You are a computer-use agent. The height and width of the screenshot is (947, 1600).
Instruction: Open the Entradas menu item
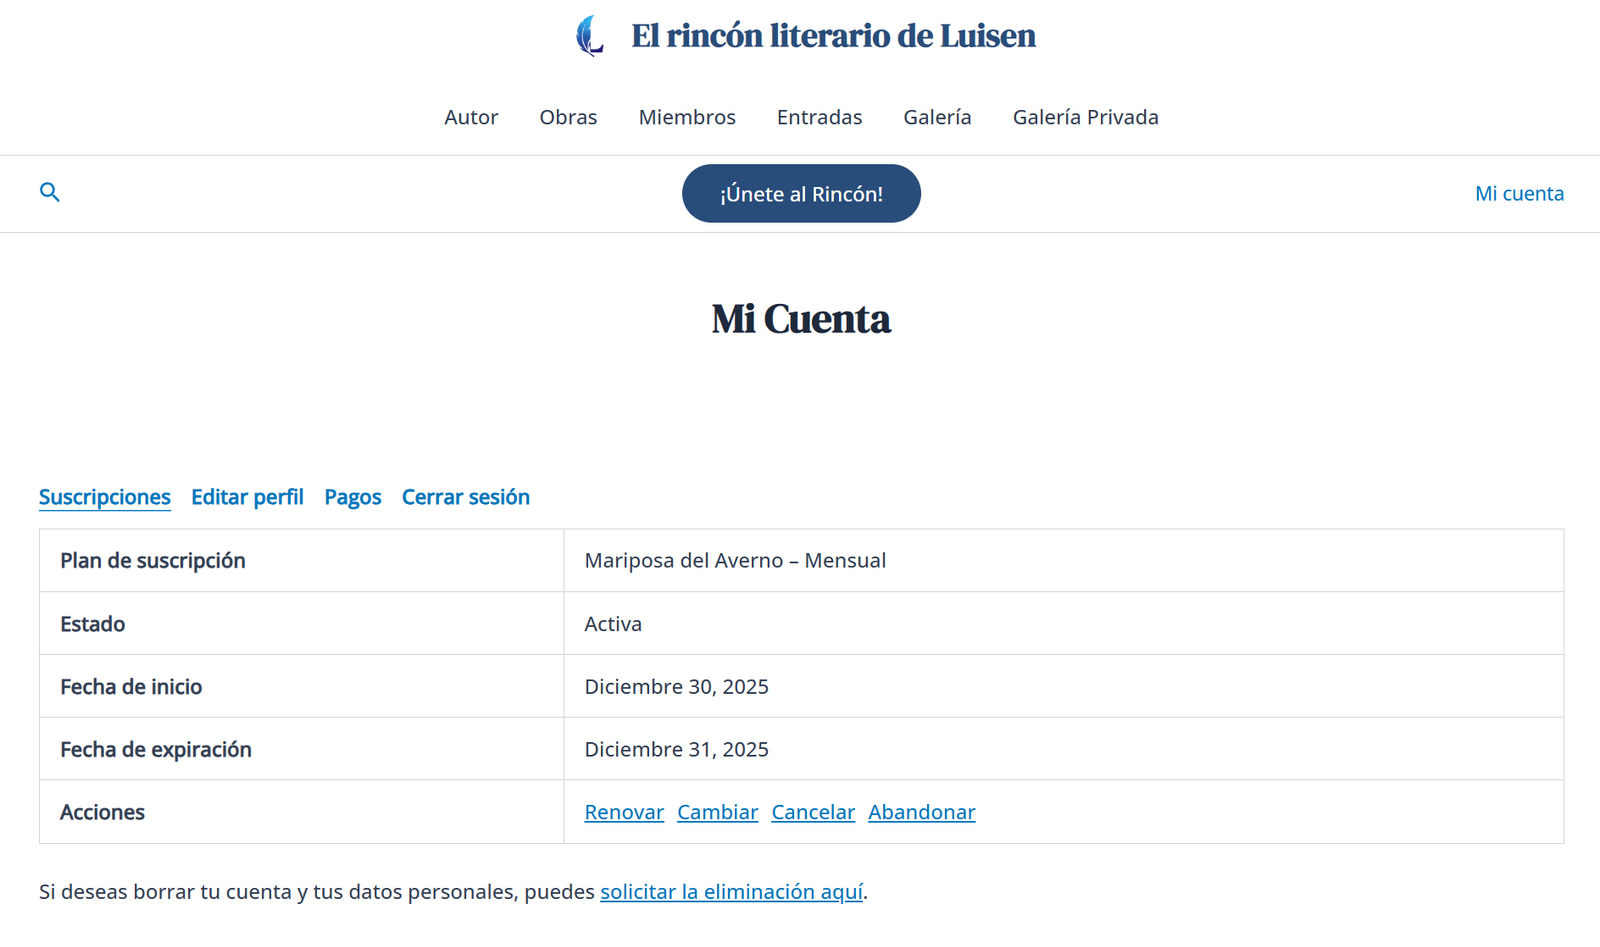(819, 117)
